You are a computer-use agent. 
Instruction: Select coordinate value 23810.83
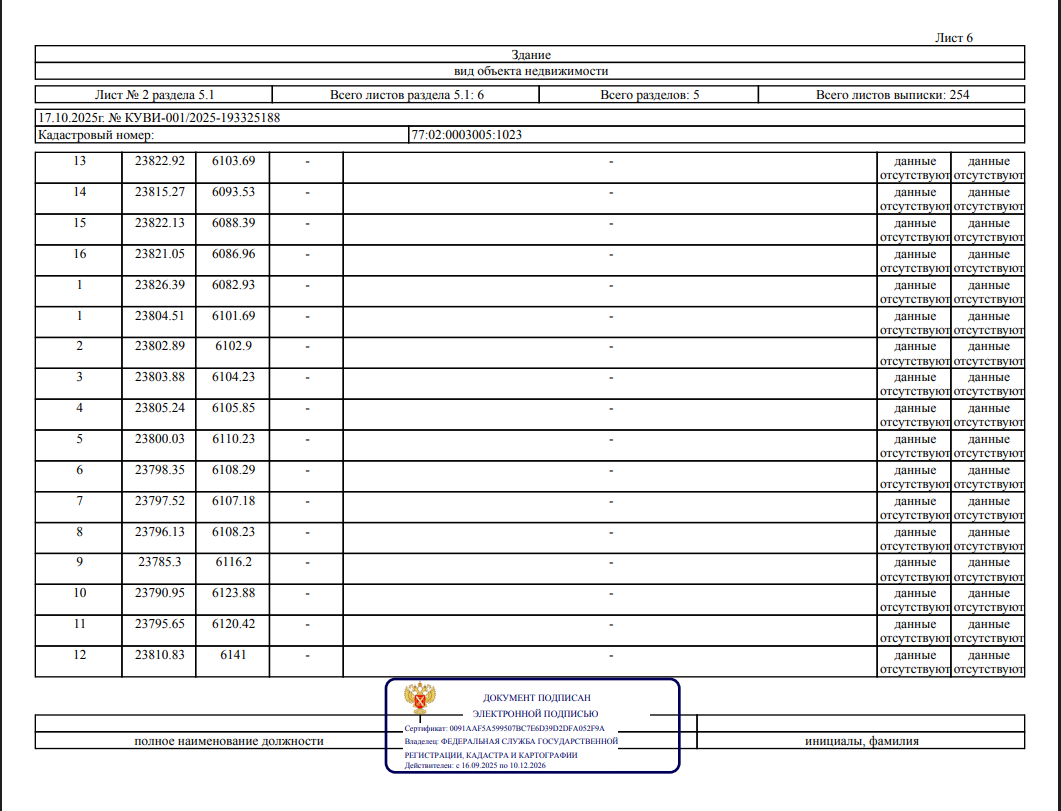click(x=160, y=655)
